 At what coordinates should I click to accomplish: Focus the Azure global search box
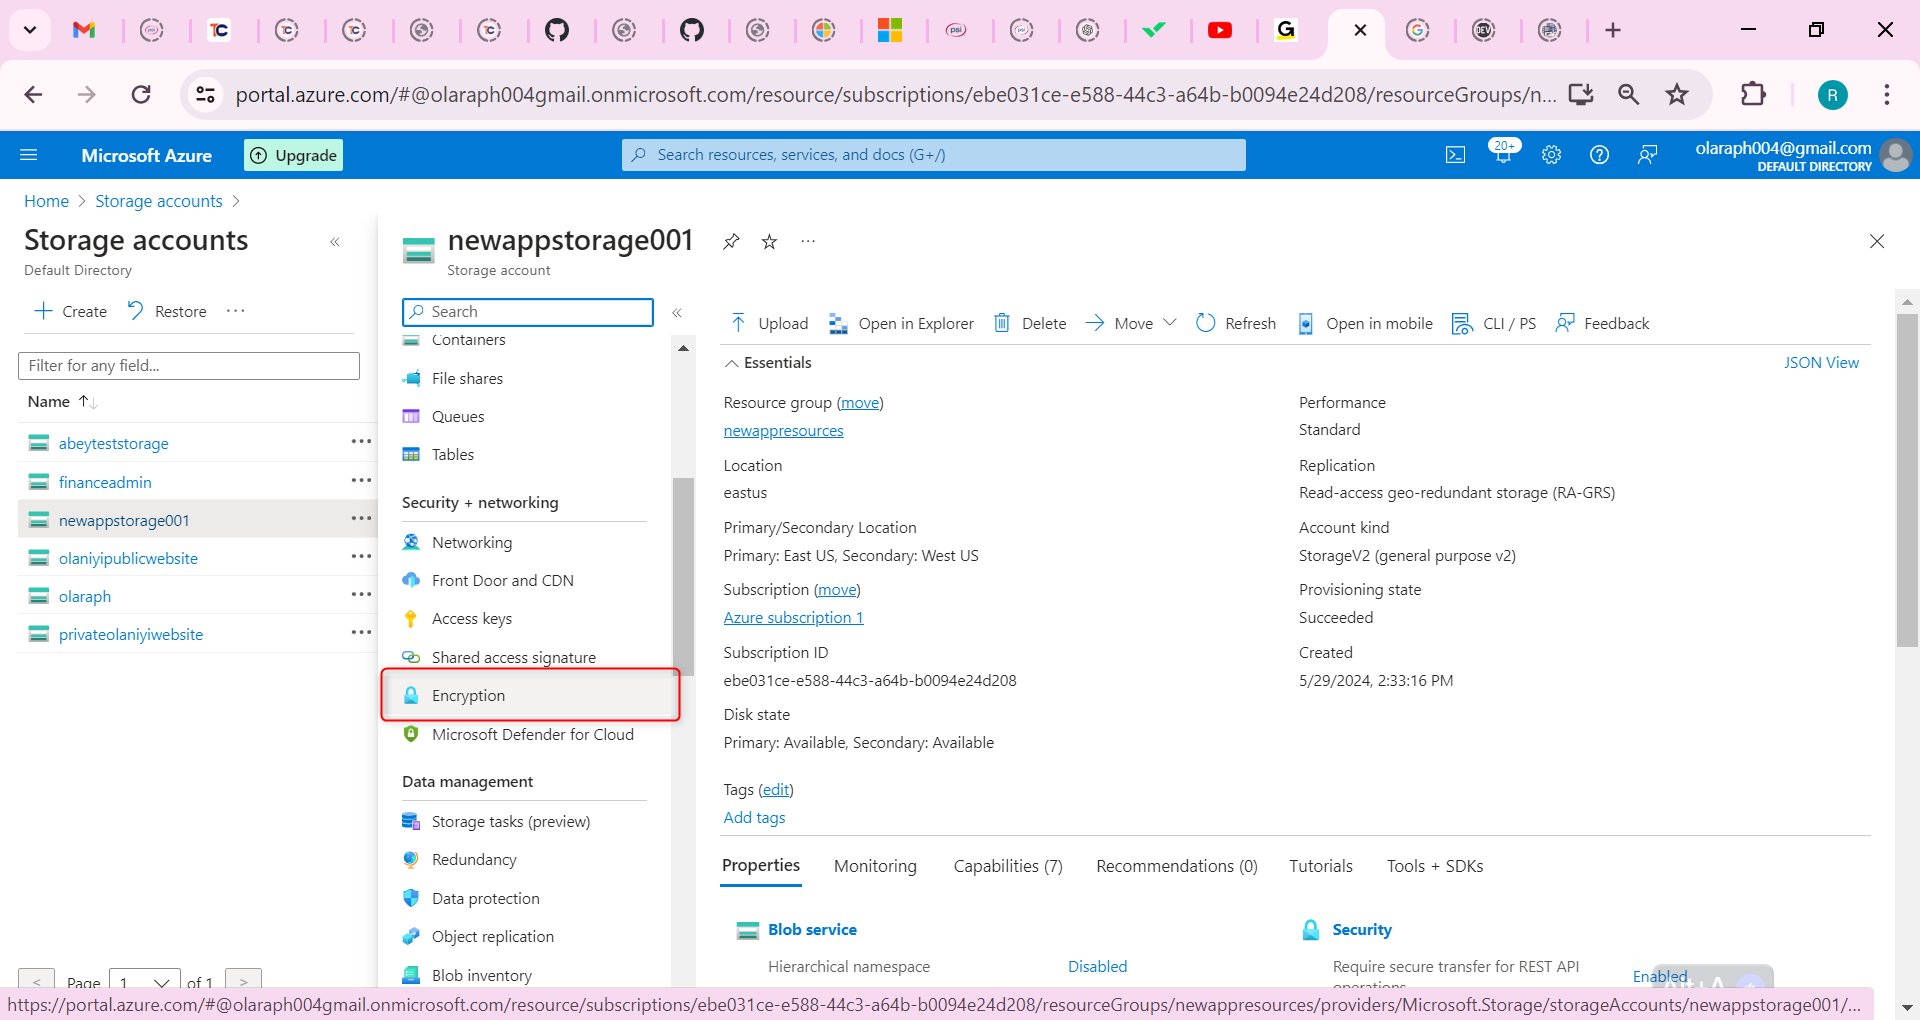[934, 155]
